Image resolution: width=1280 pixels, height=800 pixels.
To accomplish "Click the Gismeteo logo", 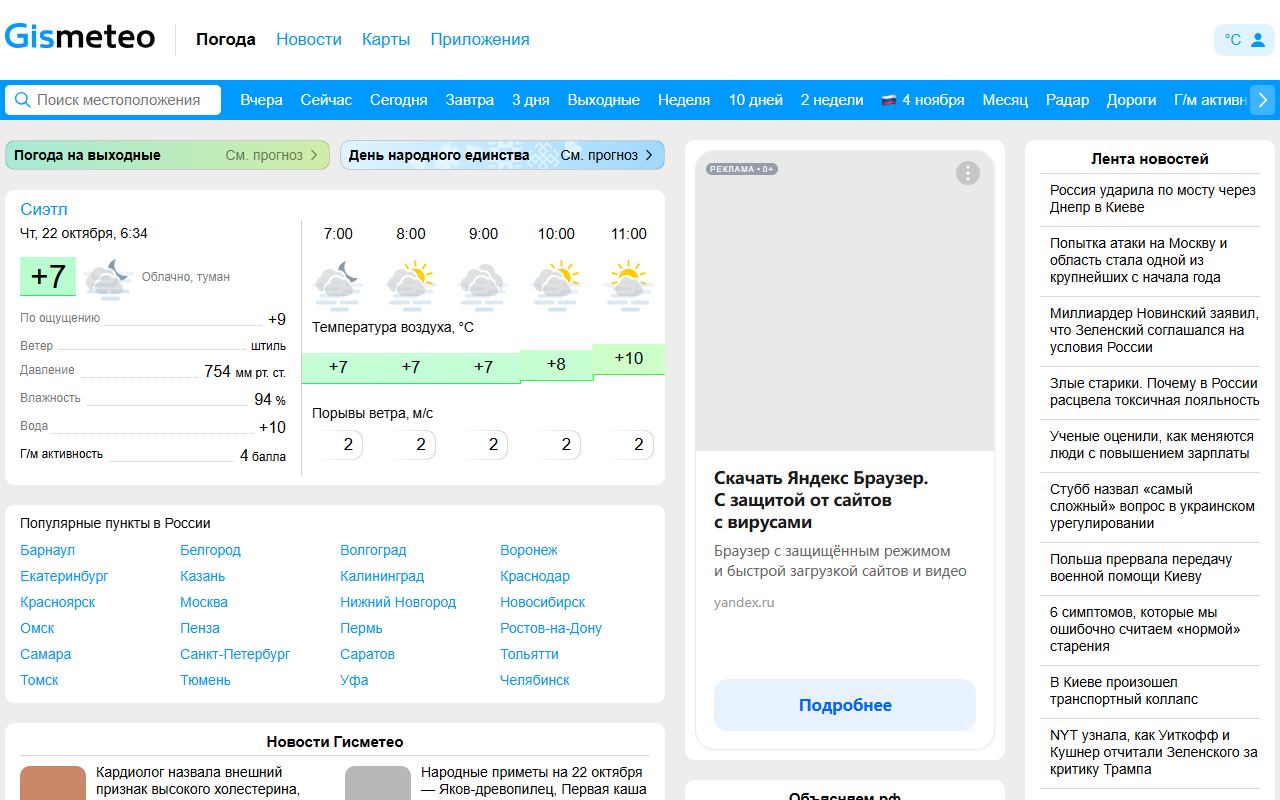I will coord(80,38).
